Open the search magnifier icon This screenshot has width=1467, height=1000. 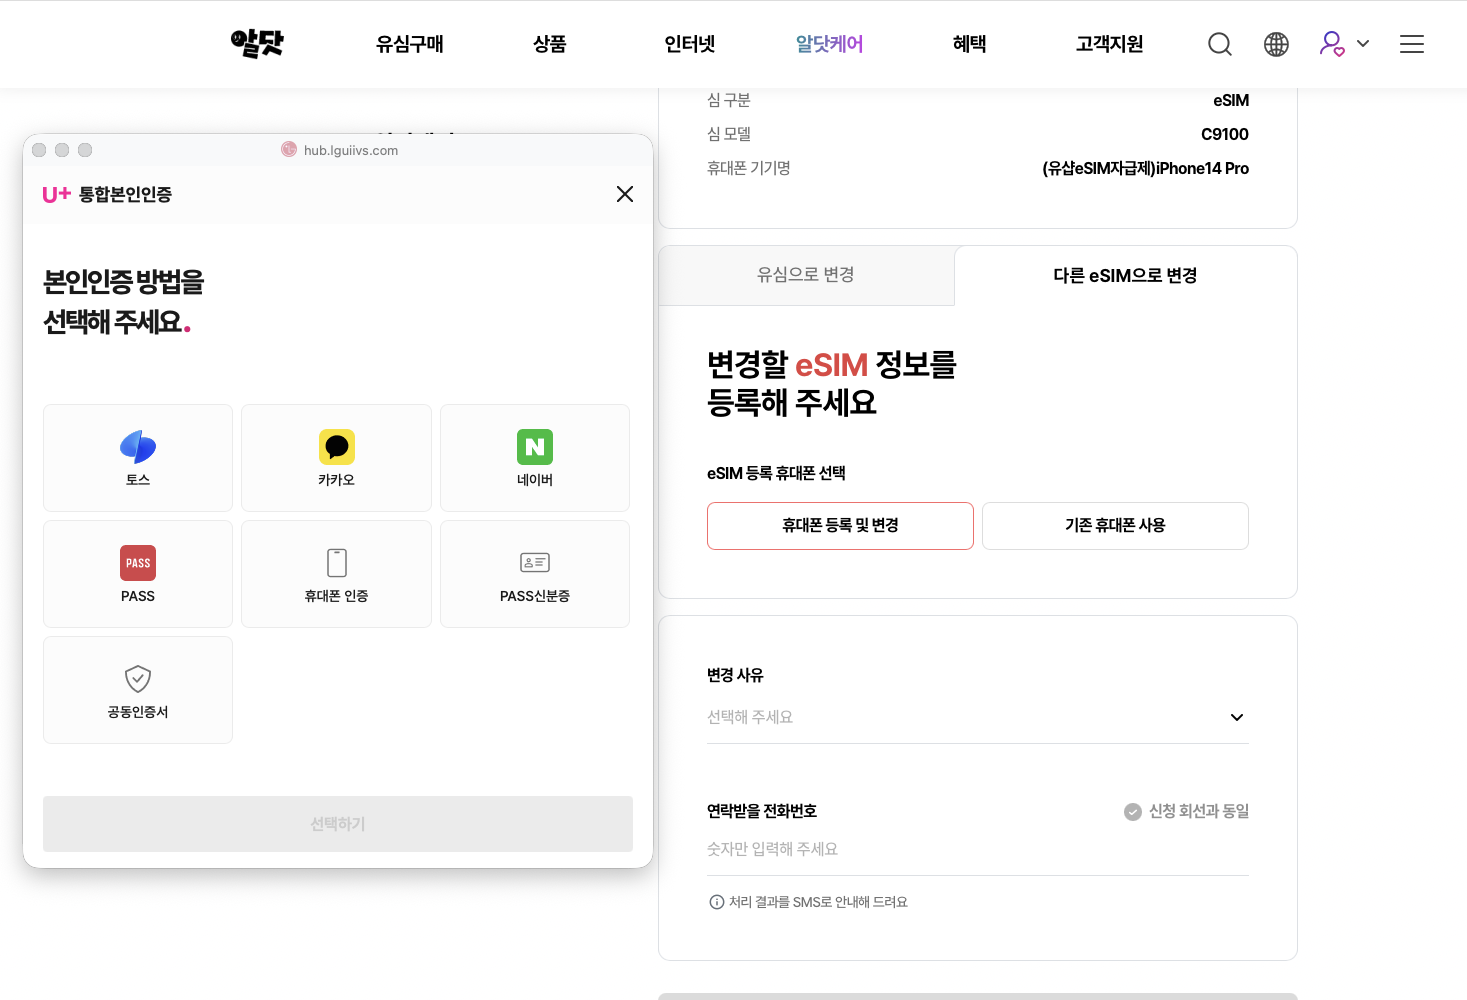point(1220,44)
